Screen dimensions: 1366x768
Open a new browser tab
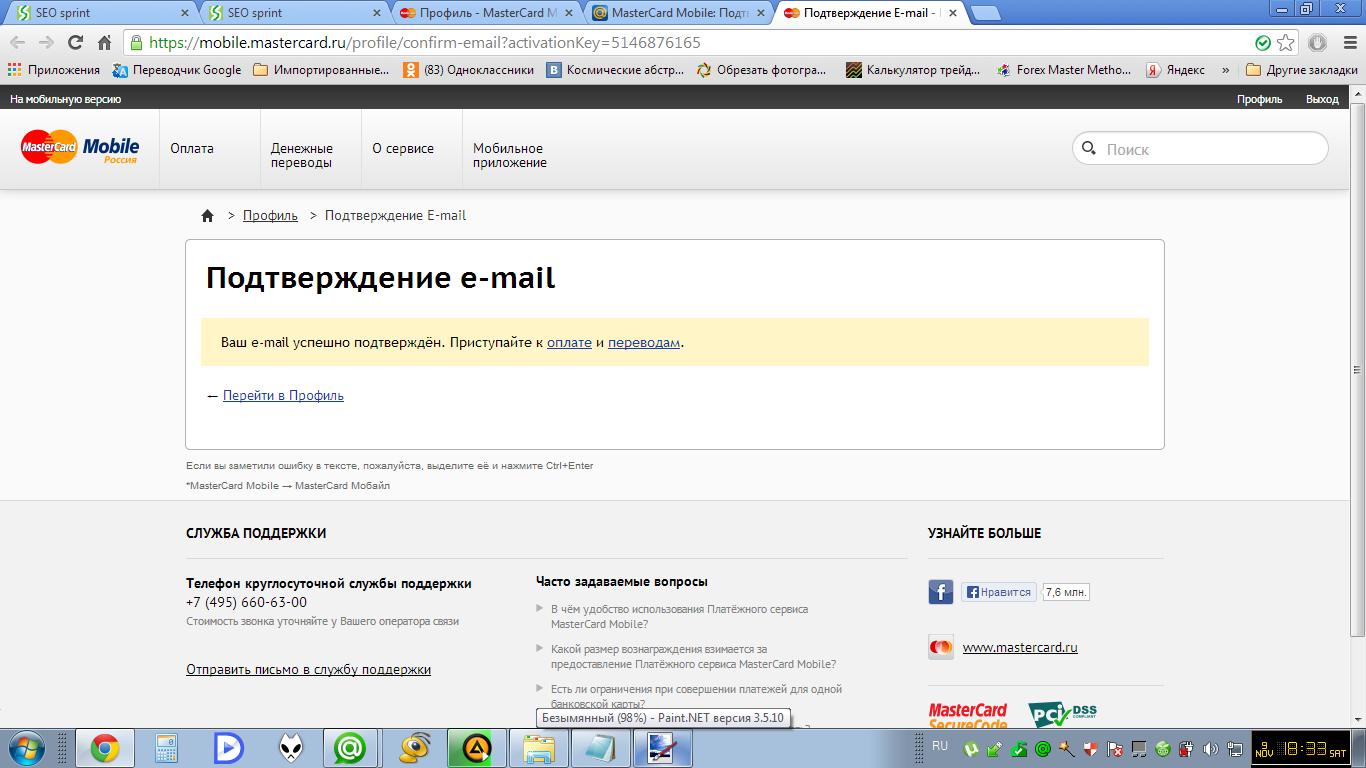(x=986, y=13)
